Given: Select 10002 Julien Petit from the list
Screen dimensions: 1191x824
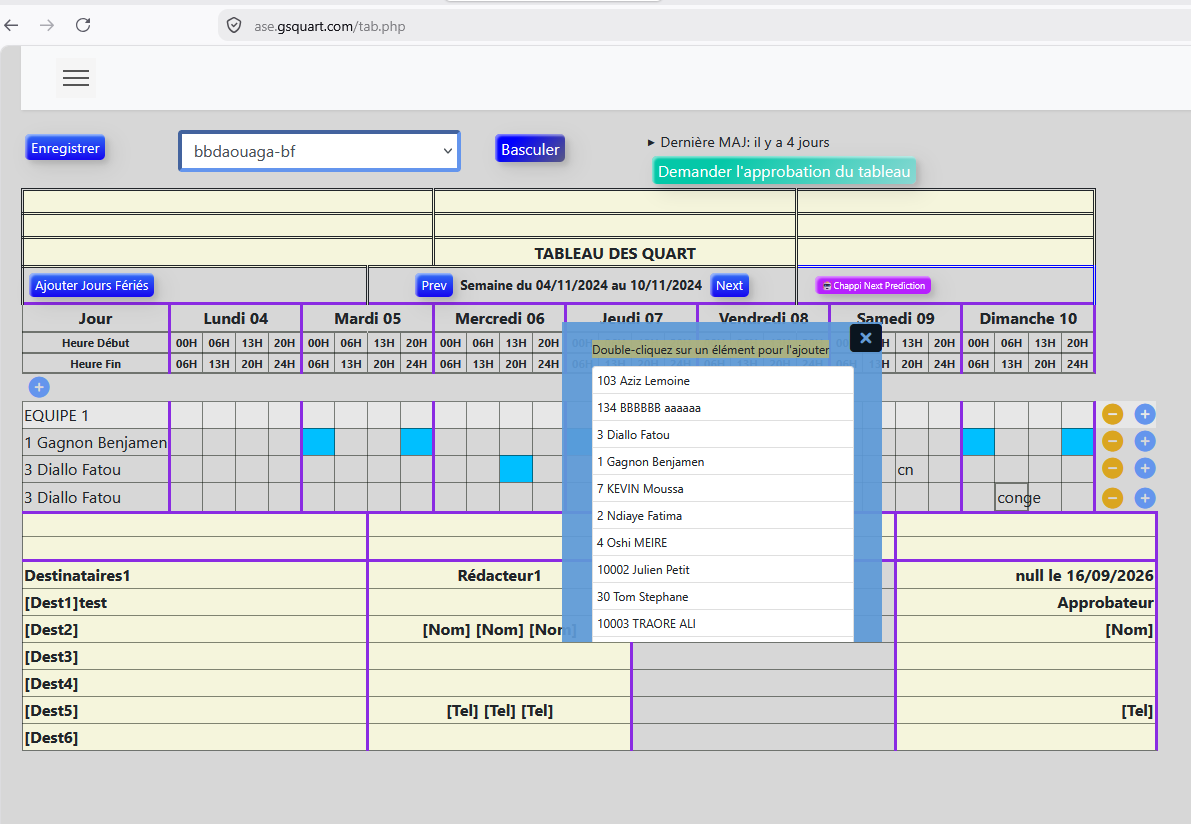Looking at the screenshot, I should click(722, 570).
